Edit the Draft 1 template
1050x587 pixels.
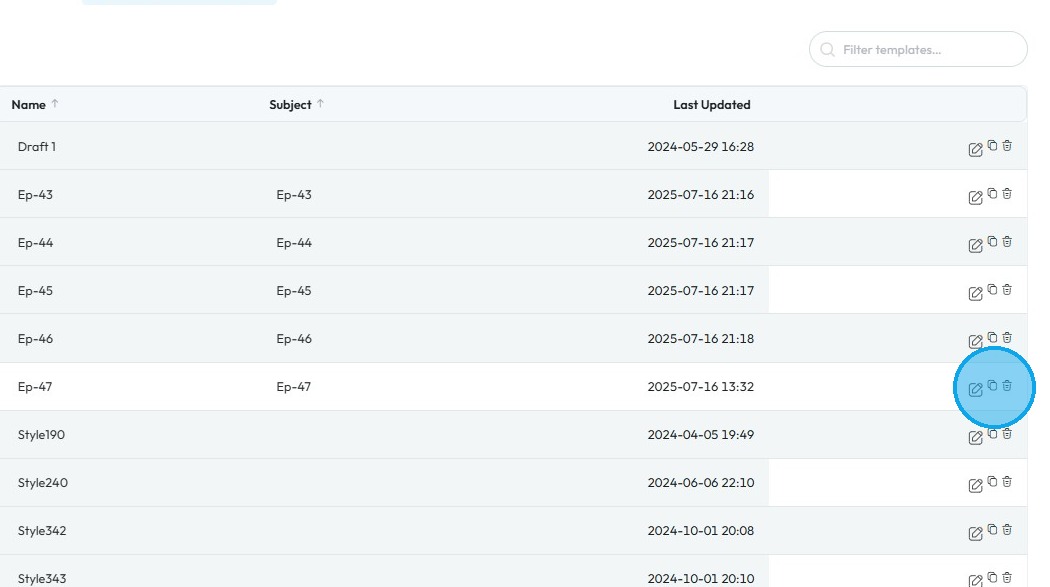(975, 150)
